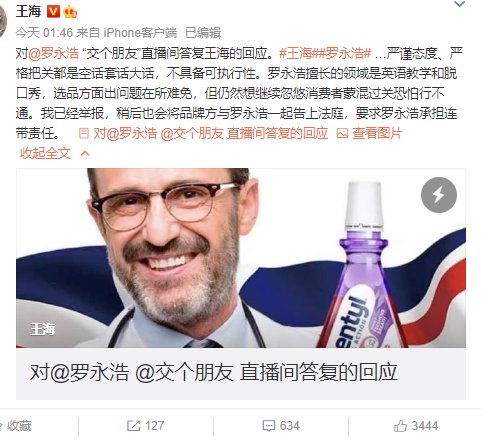Click the crown membership icon
Screen dimensions: 482x442
tap(70, 12)
